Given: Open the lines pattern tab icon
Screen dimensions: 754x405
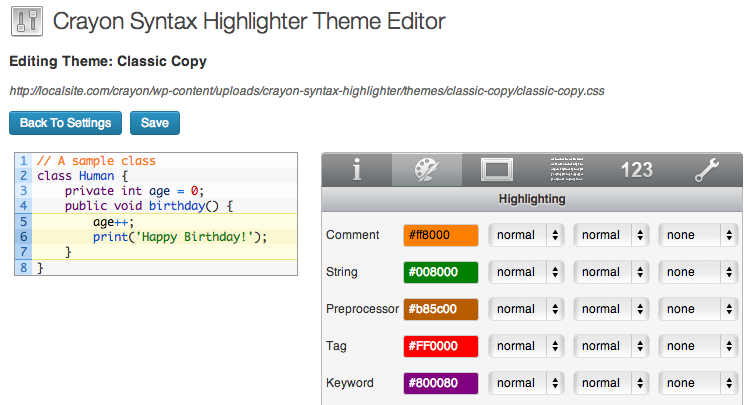Looking at the screenshot, I should [x=566, y=170].
